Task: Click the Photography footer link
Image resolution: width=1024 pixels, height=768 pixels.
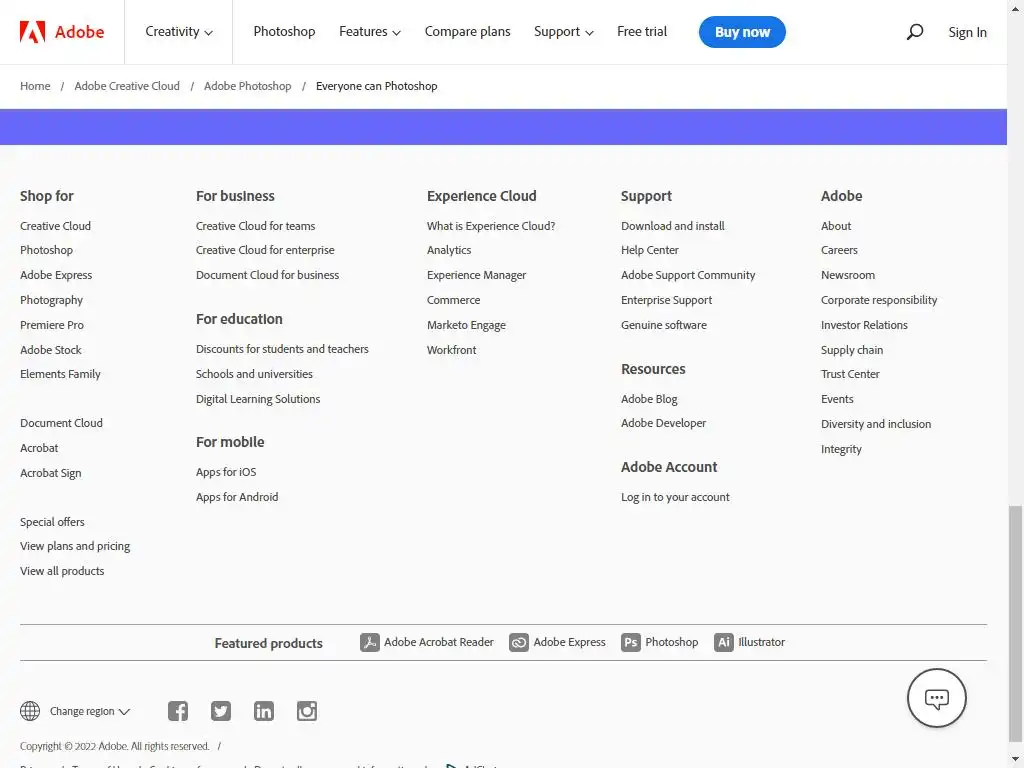Action: point(52,300)
